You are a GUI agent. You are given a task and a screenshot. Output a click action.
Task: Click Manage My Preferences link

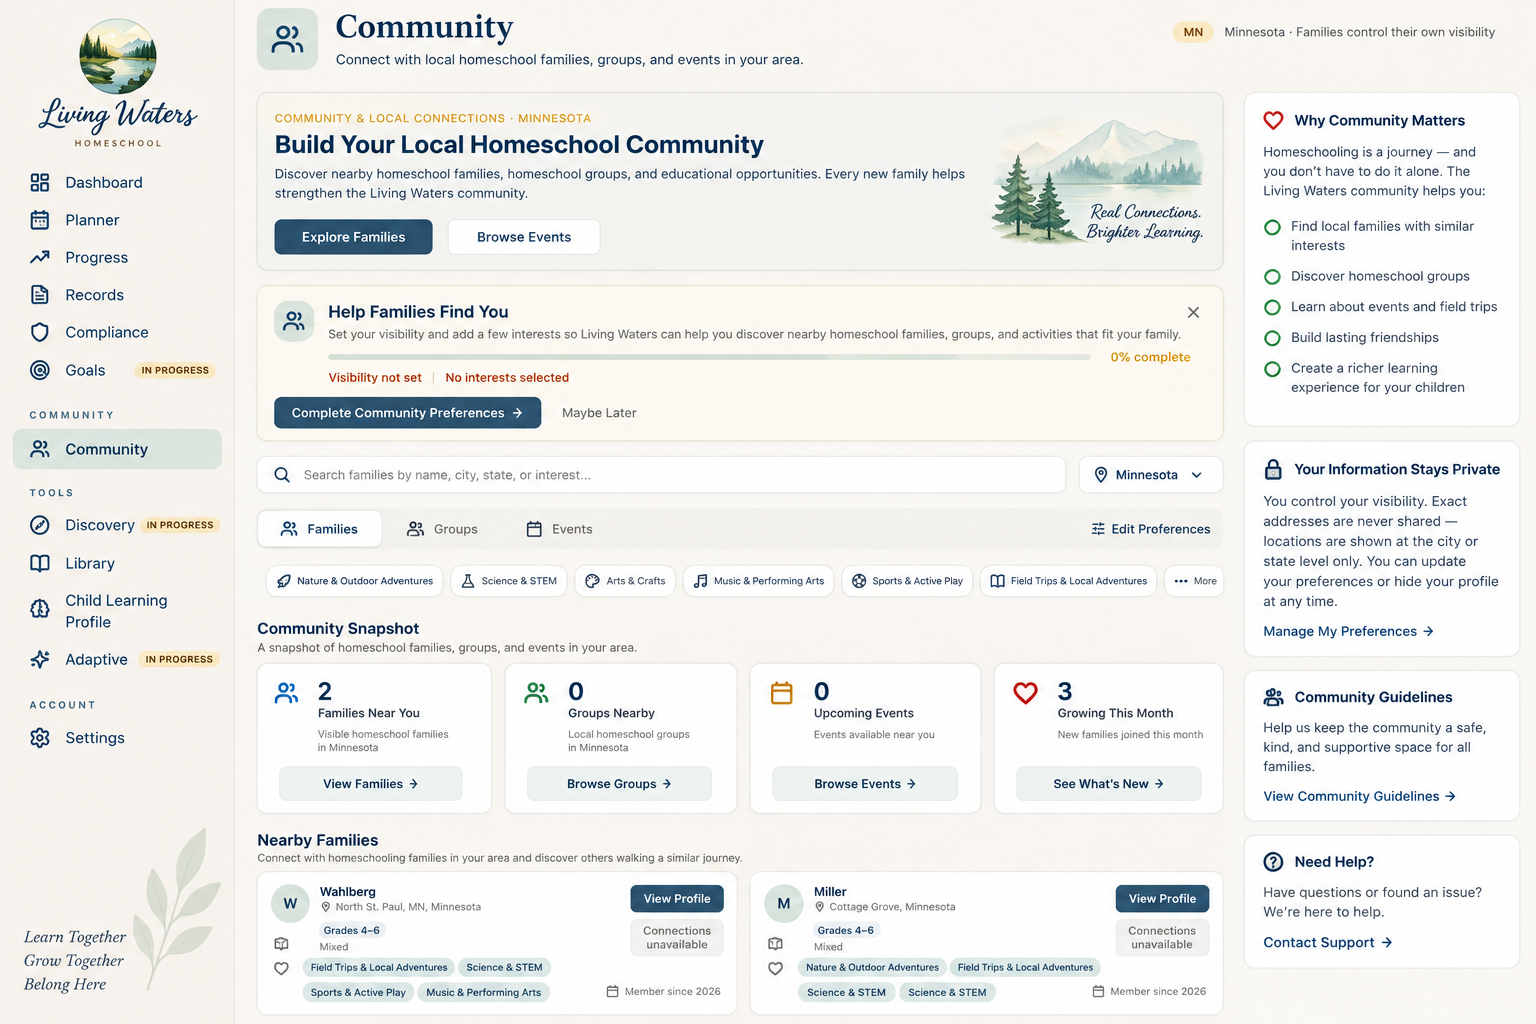click(1348, 631)
